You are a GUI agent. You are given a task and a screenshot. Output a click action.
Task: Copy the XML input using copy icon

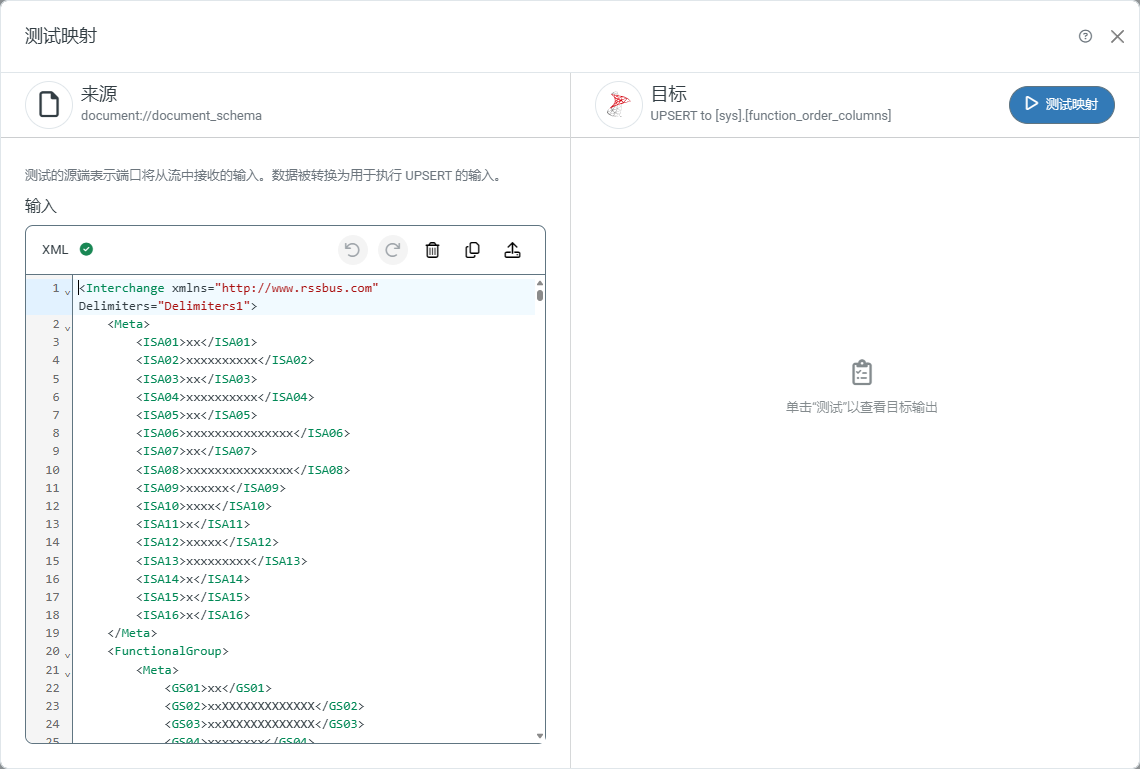pyautogui.click(x=473, y=250)
